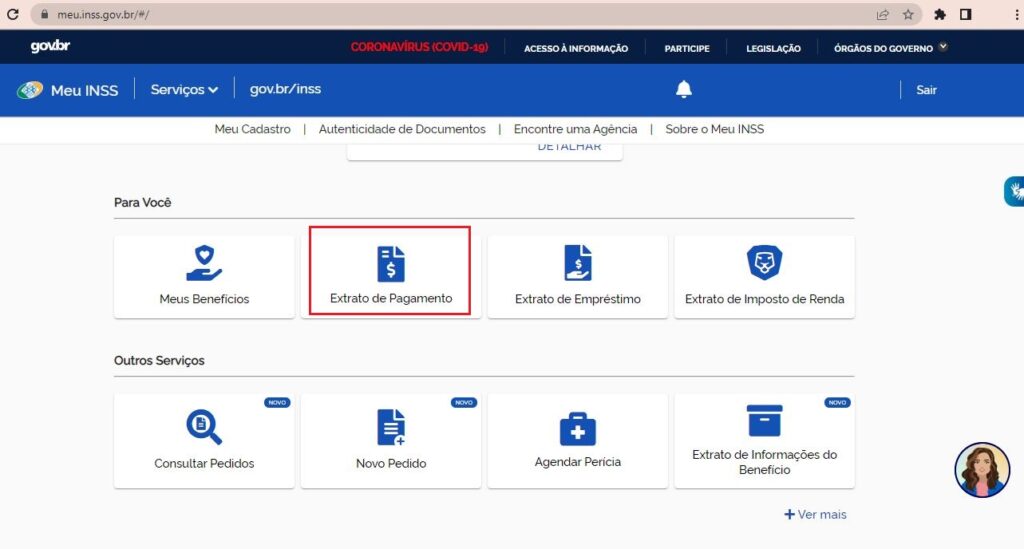Click the Agendar Perícia medical kit icon
This screenshot has width=1024, height=549.
pos(578,429)
